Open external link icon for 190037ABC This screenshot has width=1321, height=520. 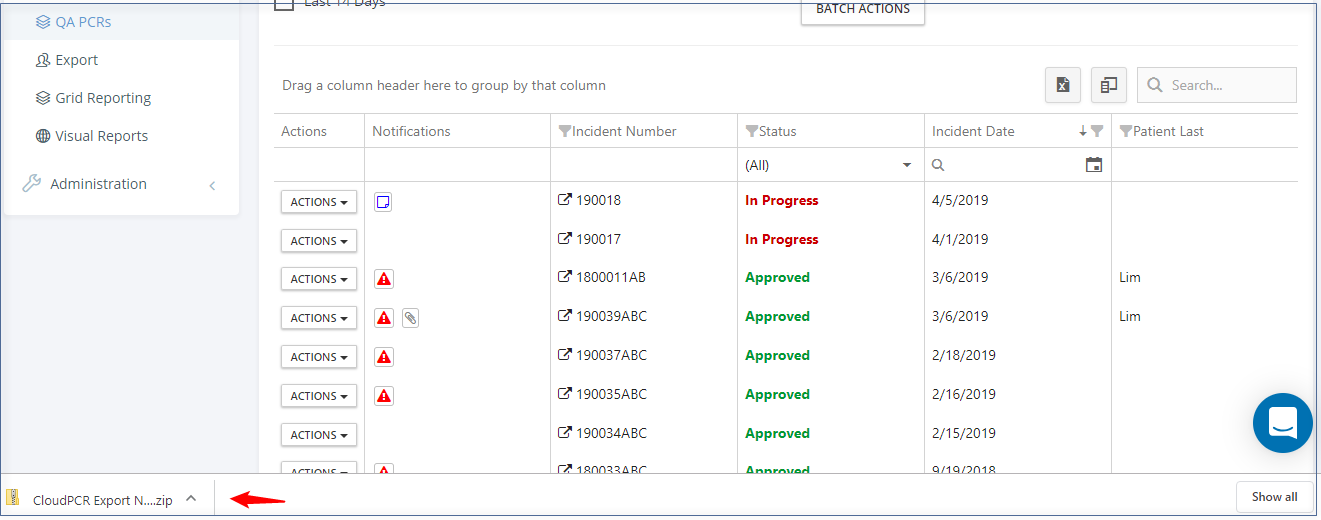click(x=564, y=355)
